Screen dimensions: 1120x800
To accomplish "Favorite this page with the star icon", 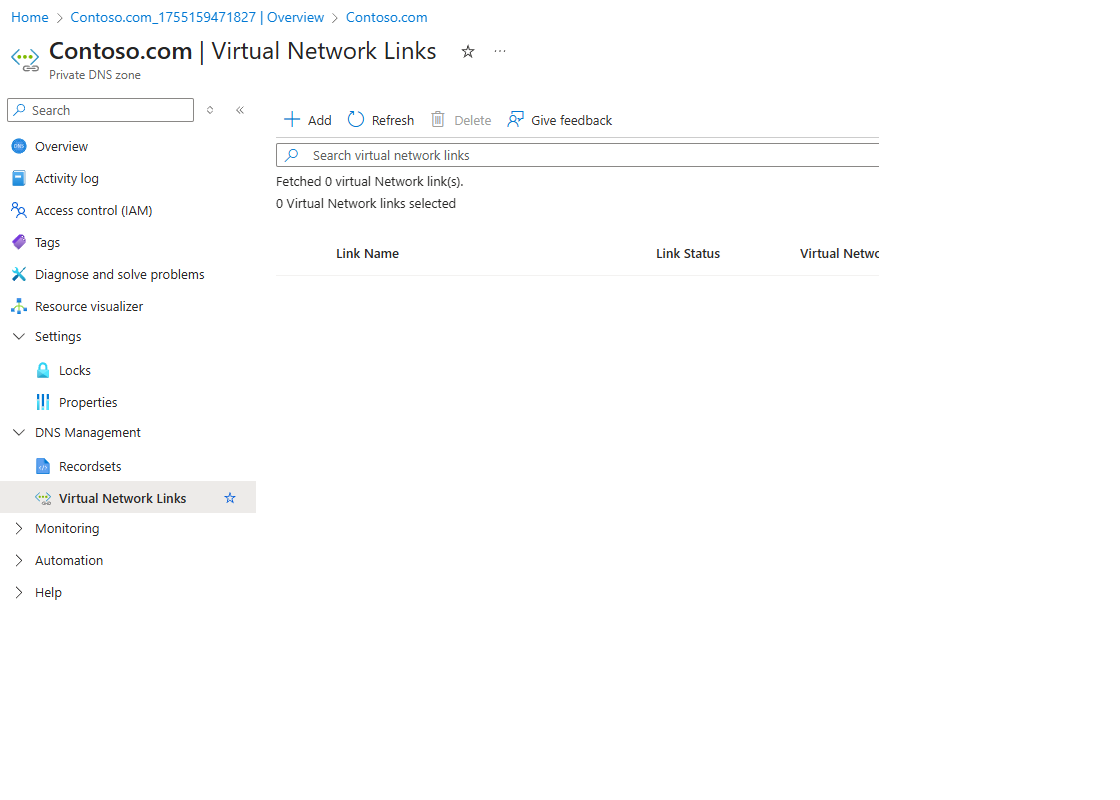I will tap(468, 51).
